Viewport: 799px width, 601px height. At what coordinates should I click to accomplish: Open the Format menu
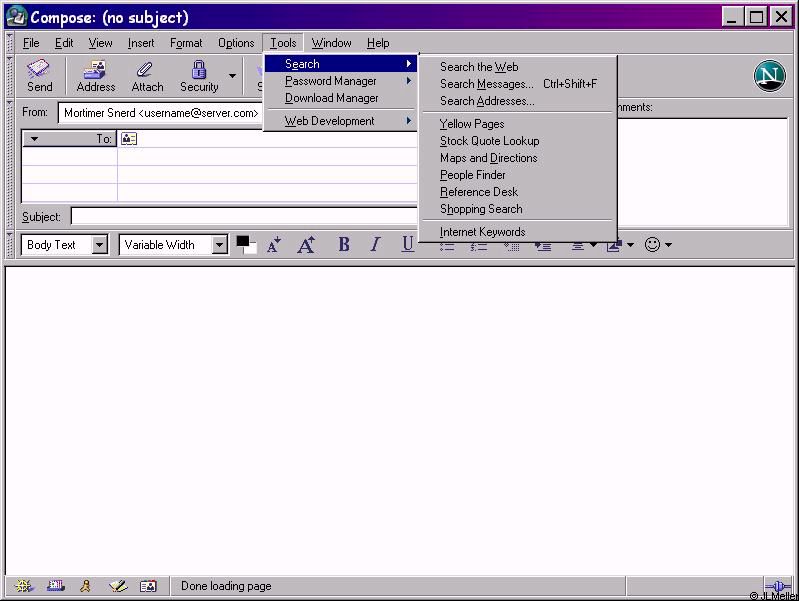pos(186,43)
